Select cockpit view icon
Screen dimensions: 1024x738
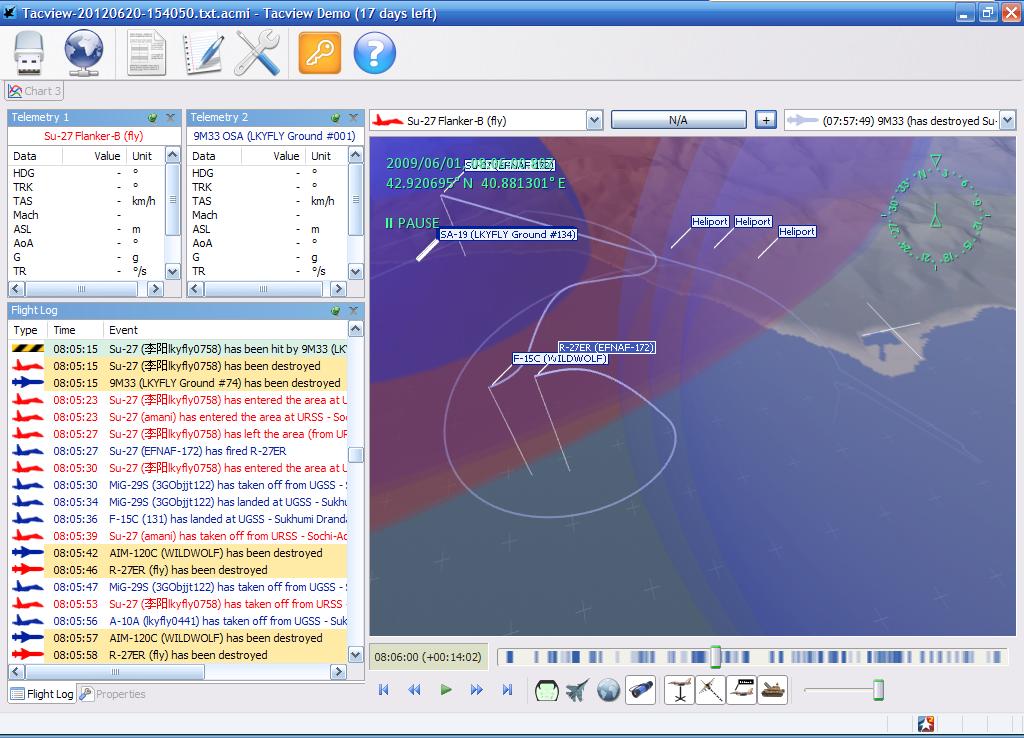[x=547, y=690]
